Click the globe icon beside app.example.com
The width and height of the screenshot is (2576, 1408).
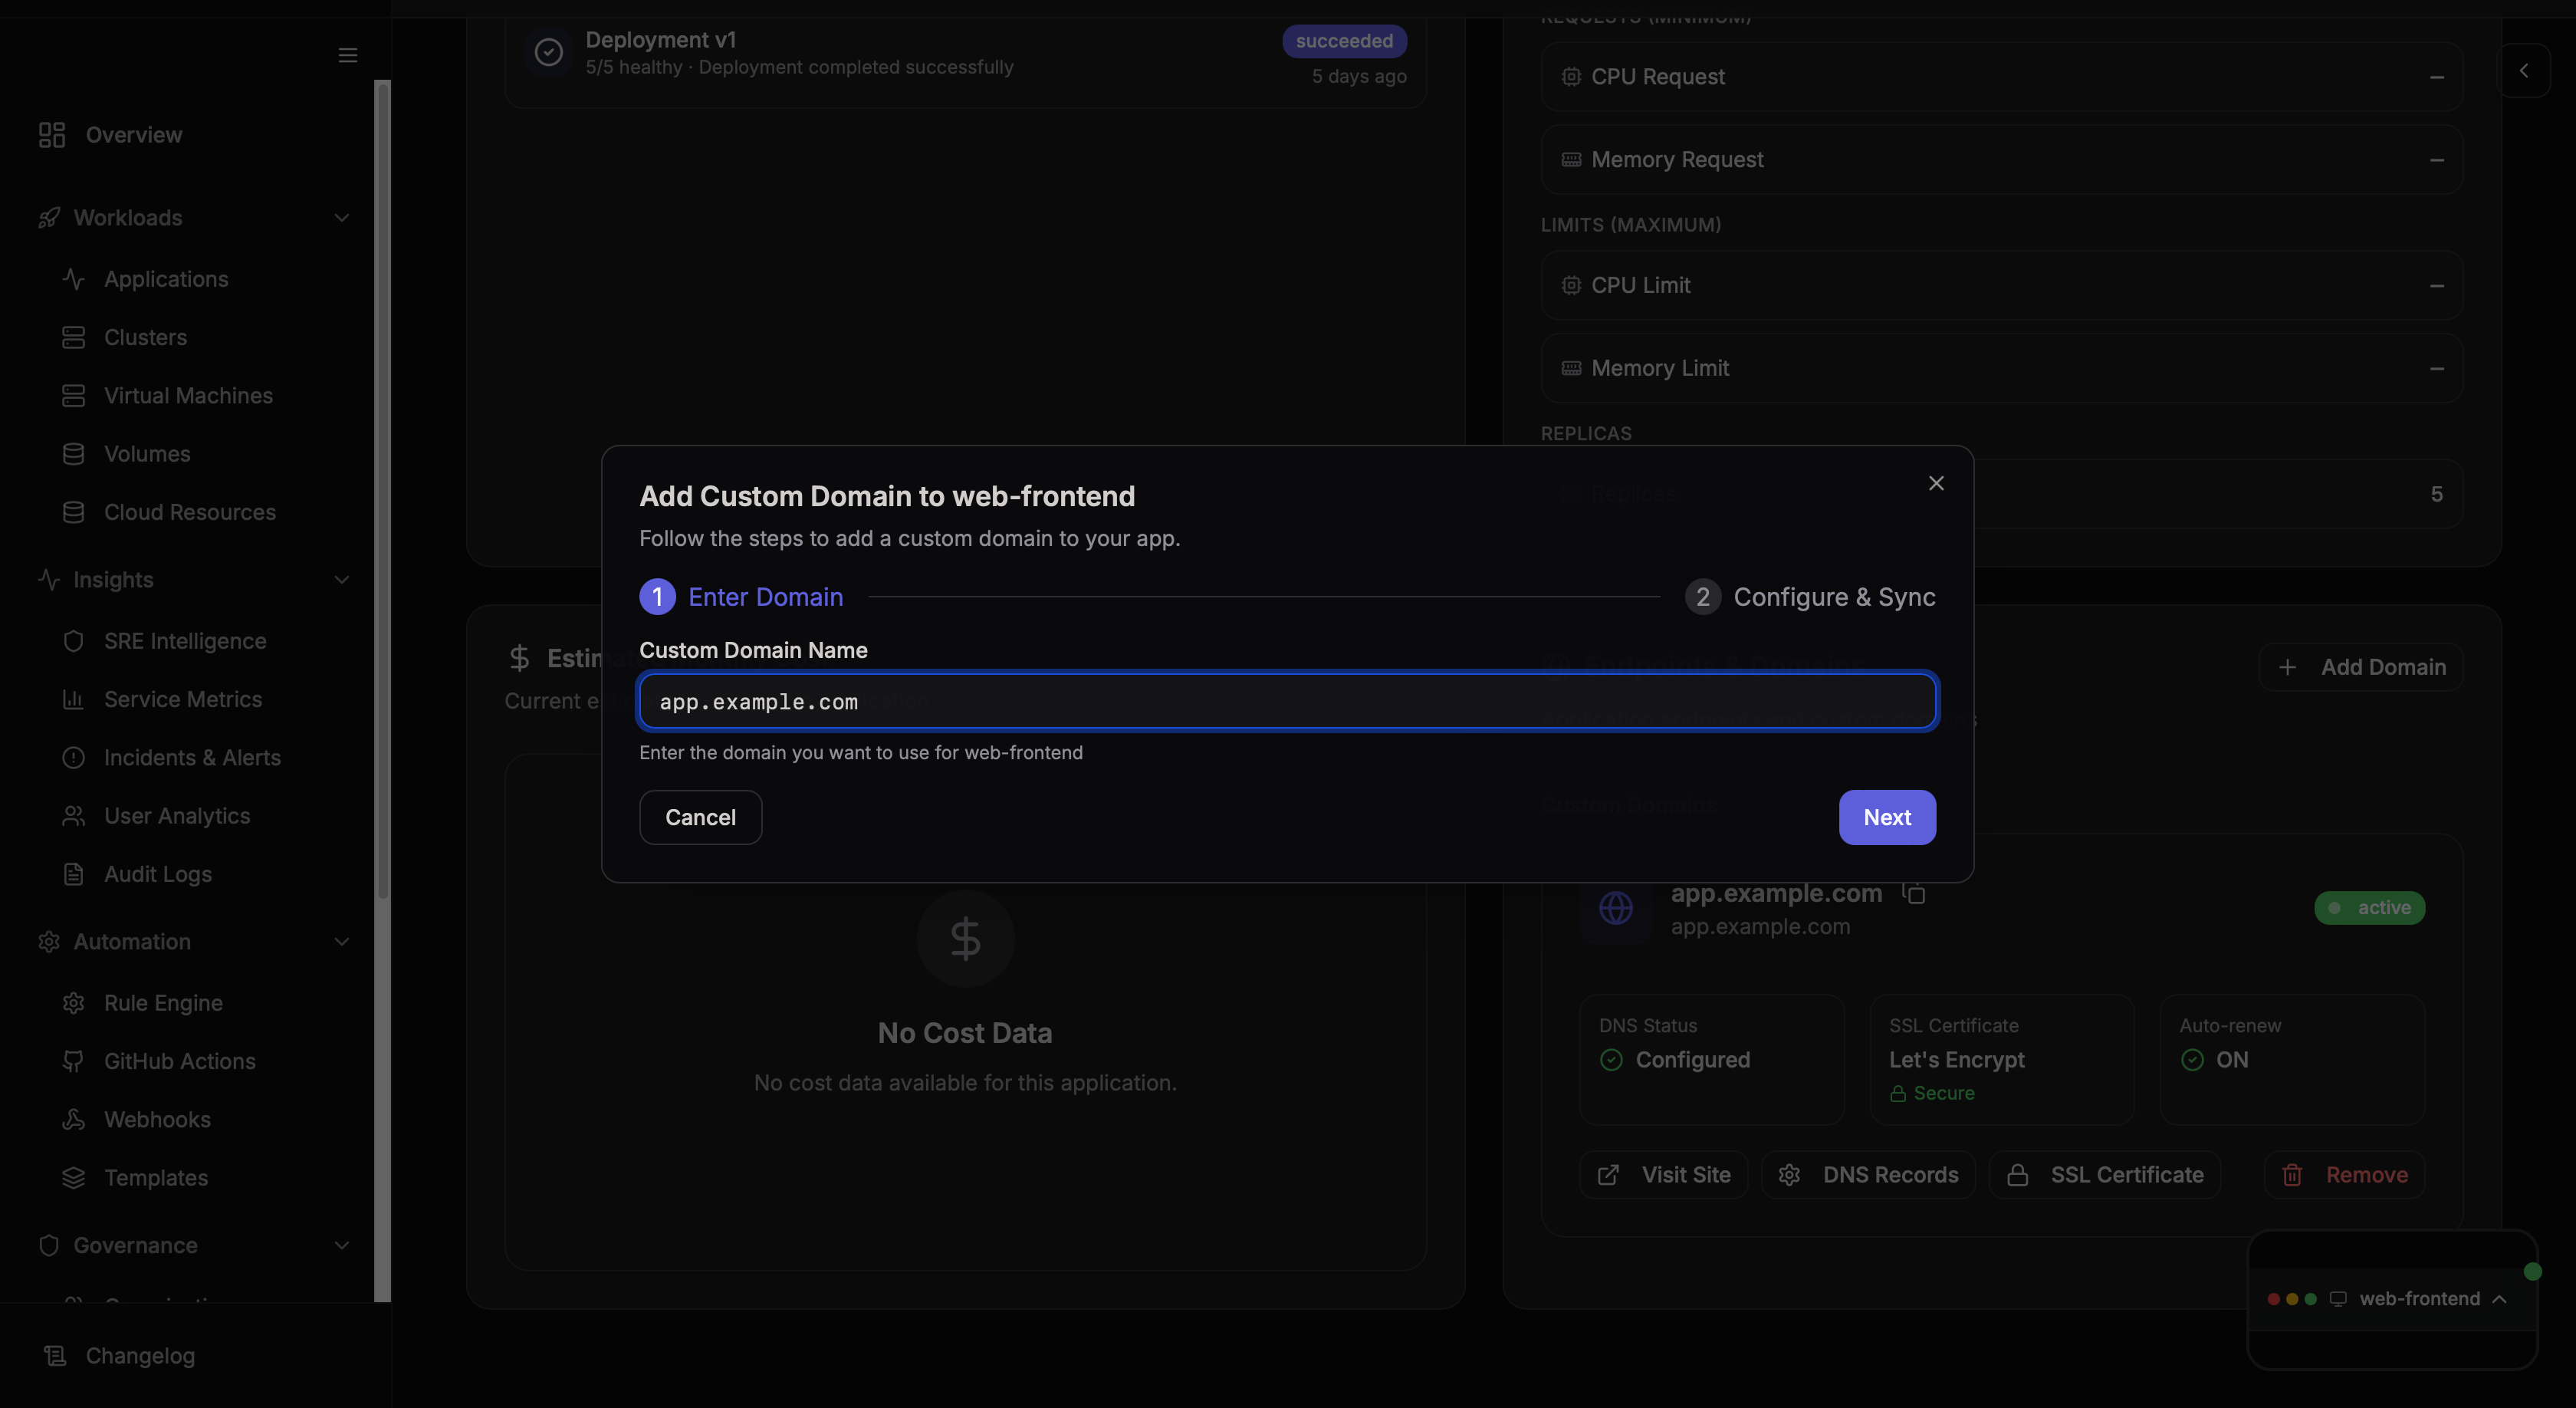[1615, 908]
